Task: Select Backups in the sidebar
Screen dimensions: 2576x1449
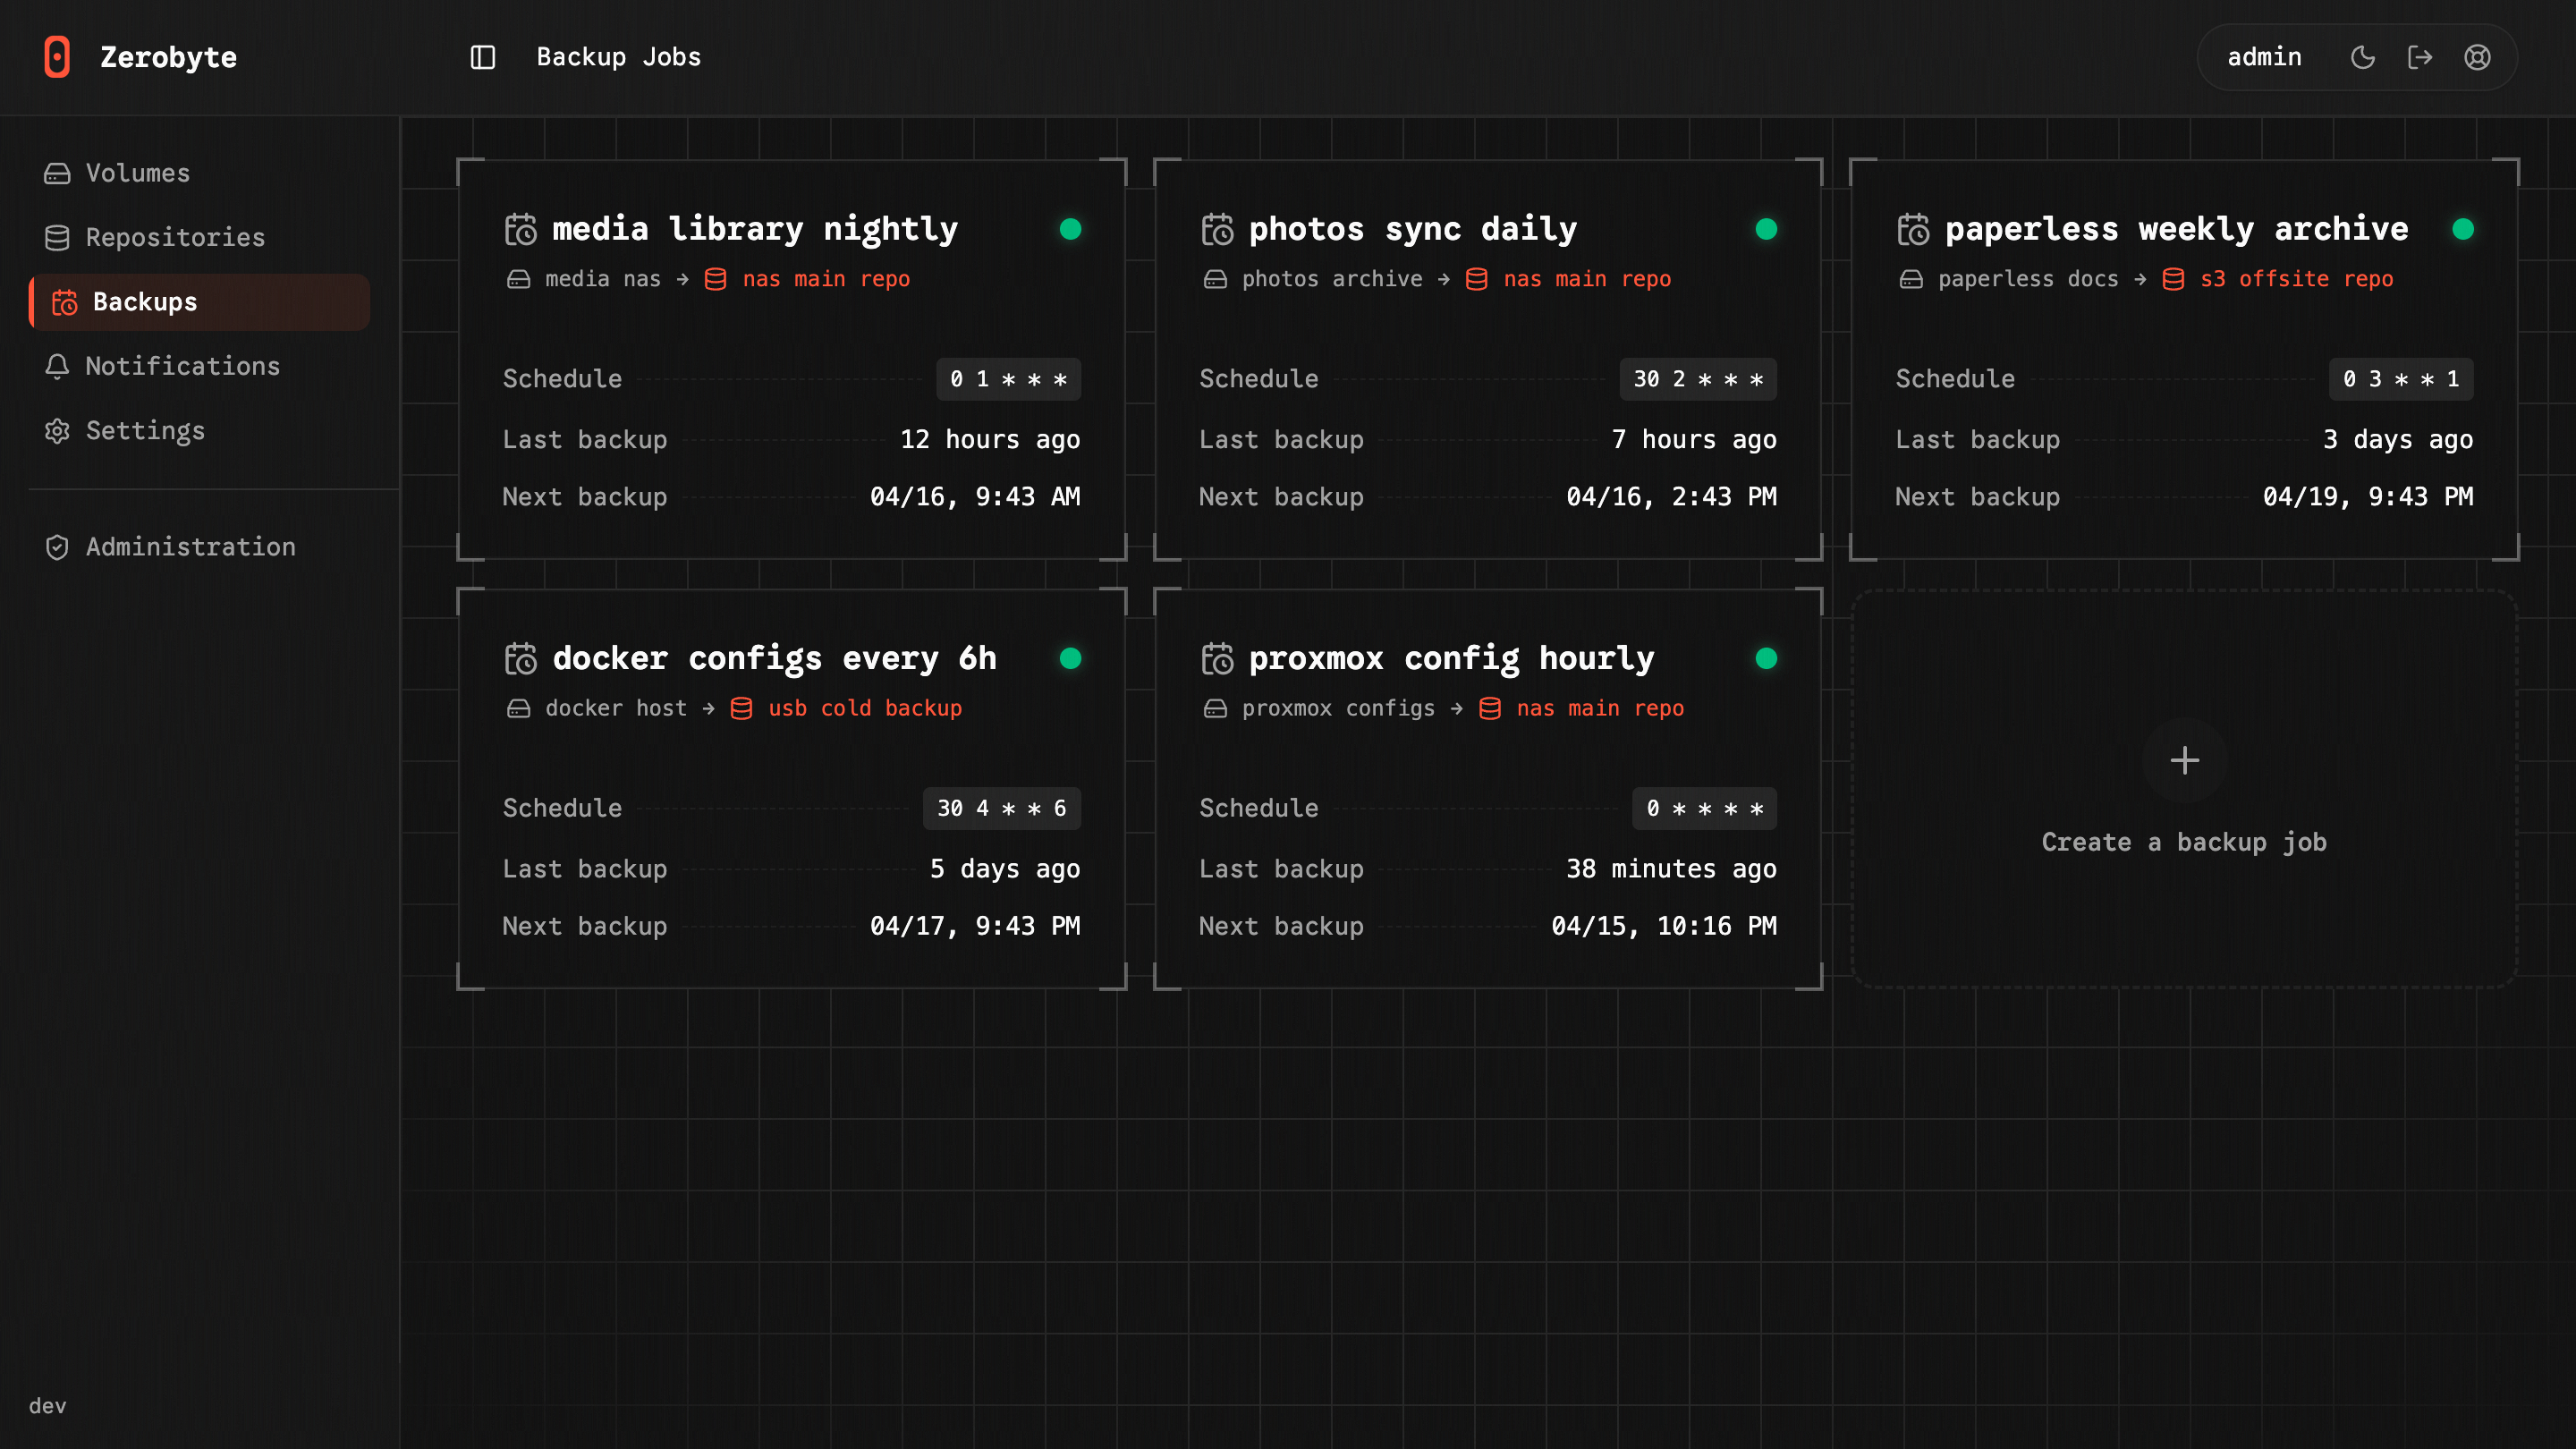Action: click(200, 302)
